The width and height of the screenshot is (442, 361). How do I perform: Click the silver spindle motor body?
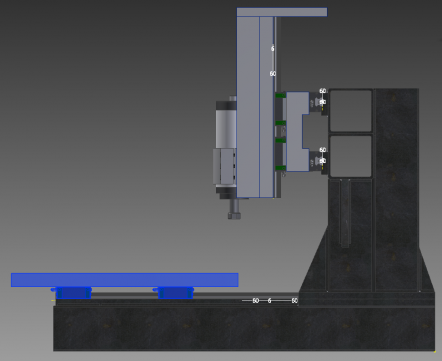pyautogui.click(x=226, y=129)
